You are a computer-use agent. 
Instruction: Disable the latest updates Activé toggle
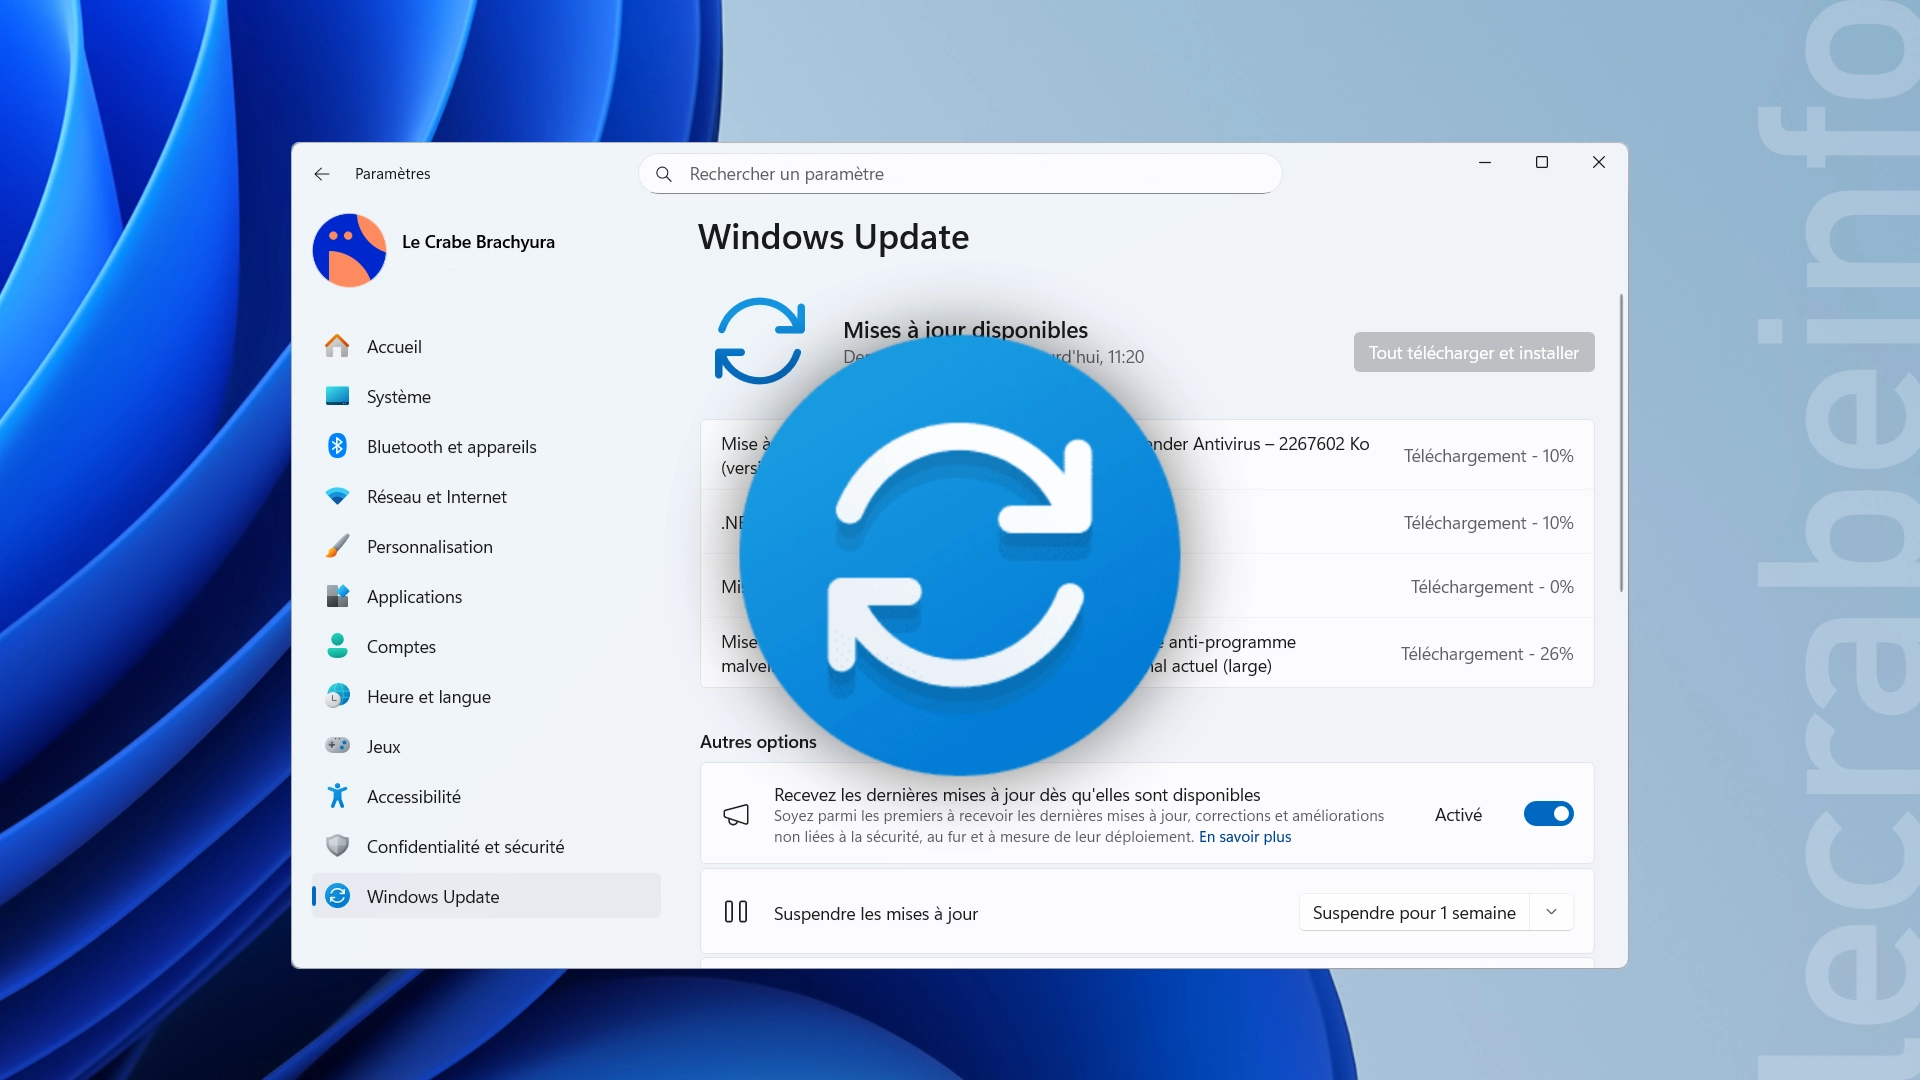[1548, 814]
